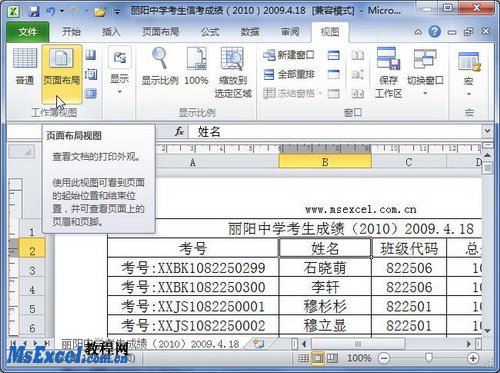Open the 文件 tab
Screen dimensions: 500x373
pos(28,32)
